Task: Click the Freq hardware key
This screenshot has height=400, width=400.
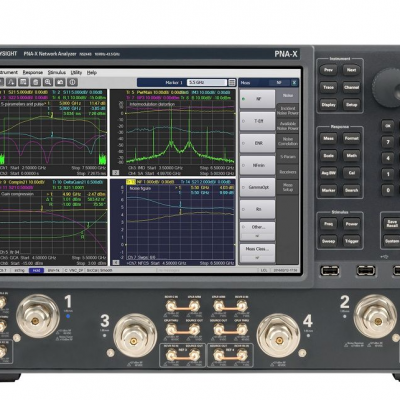Action: point(328,224)
